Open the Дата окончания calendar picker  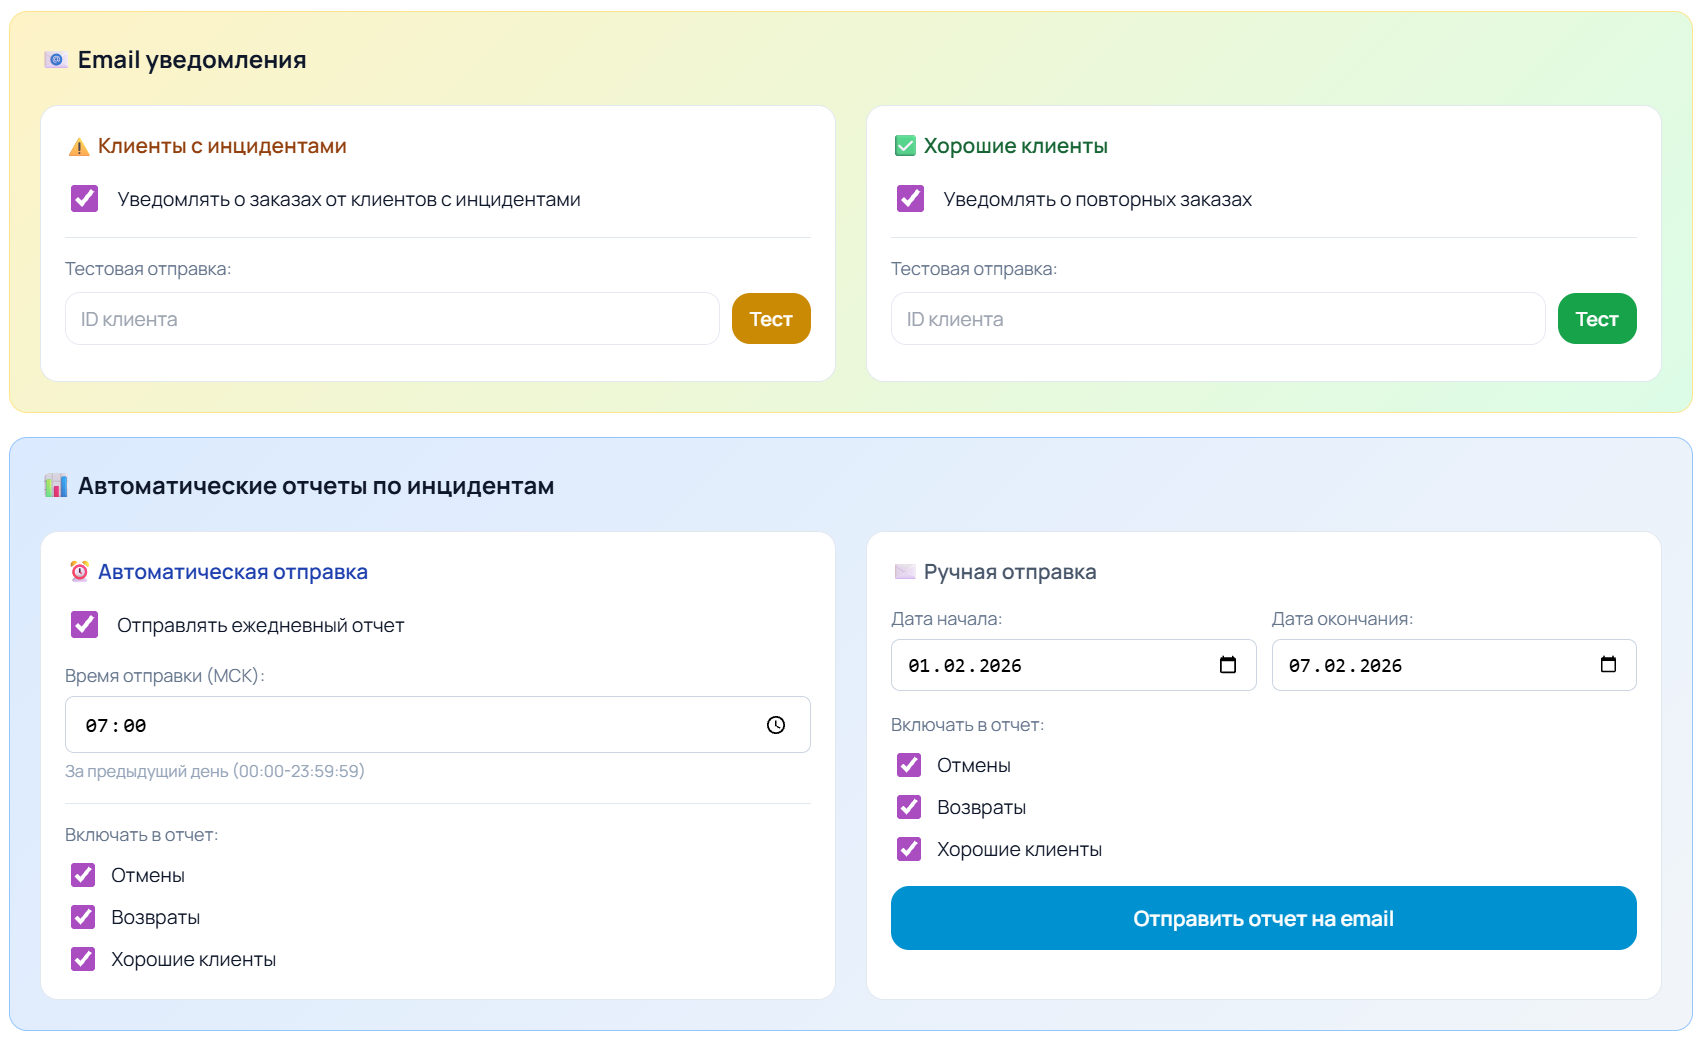1609,664
